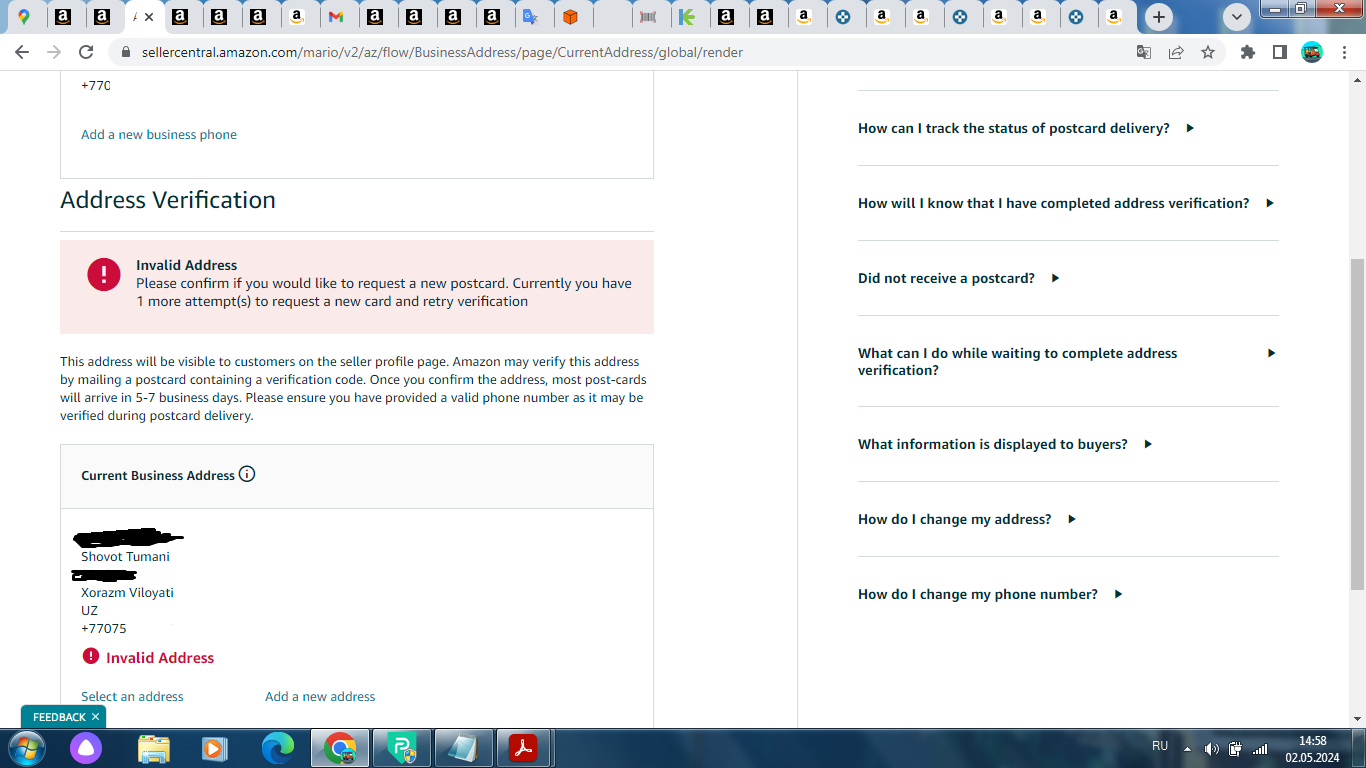Image resolution: width=1366 pixels, height=768 pixels.
Task: Click the page vertical scrollbar thumb
Action: [1357, 424]
